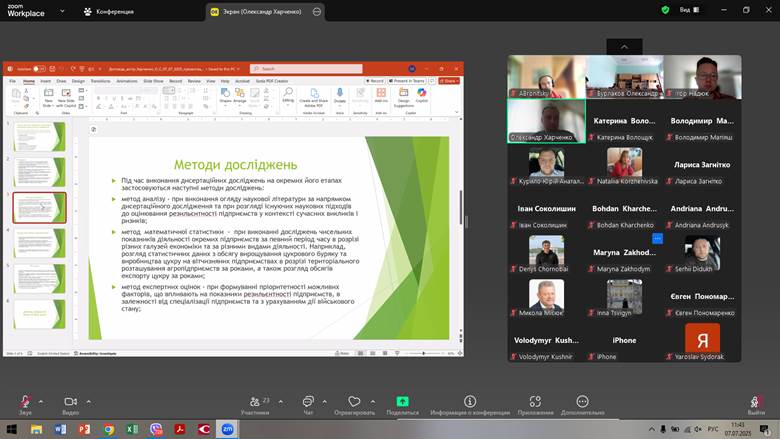Unmute microphone with the Звук icon
The image size is (780, 439).
click(x=25, y=401)
